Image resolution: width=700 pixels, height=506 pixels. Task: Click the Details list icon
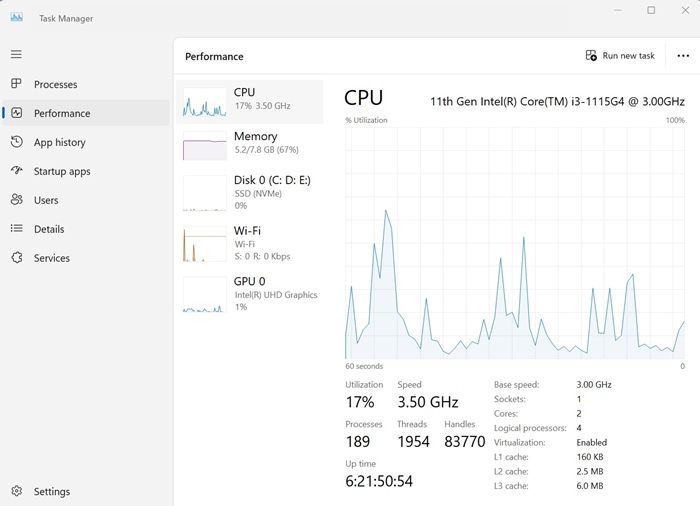[x=17, y=228]
